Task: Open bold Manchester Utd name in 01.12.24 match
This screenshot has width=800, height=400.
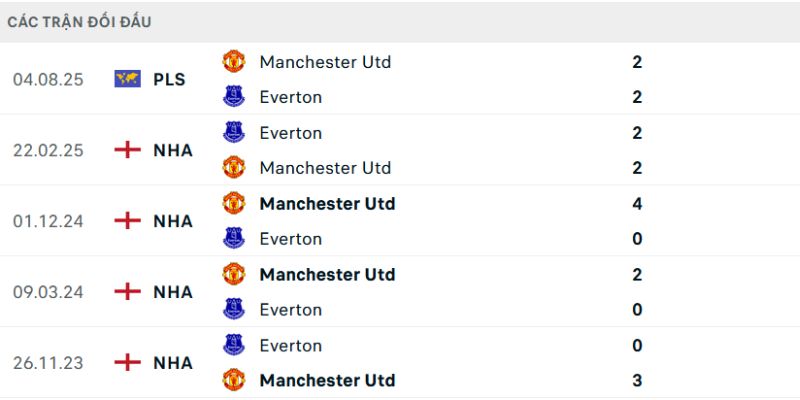Action: pyautogui.click(x=327, y=203)
